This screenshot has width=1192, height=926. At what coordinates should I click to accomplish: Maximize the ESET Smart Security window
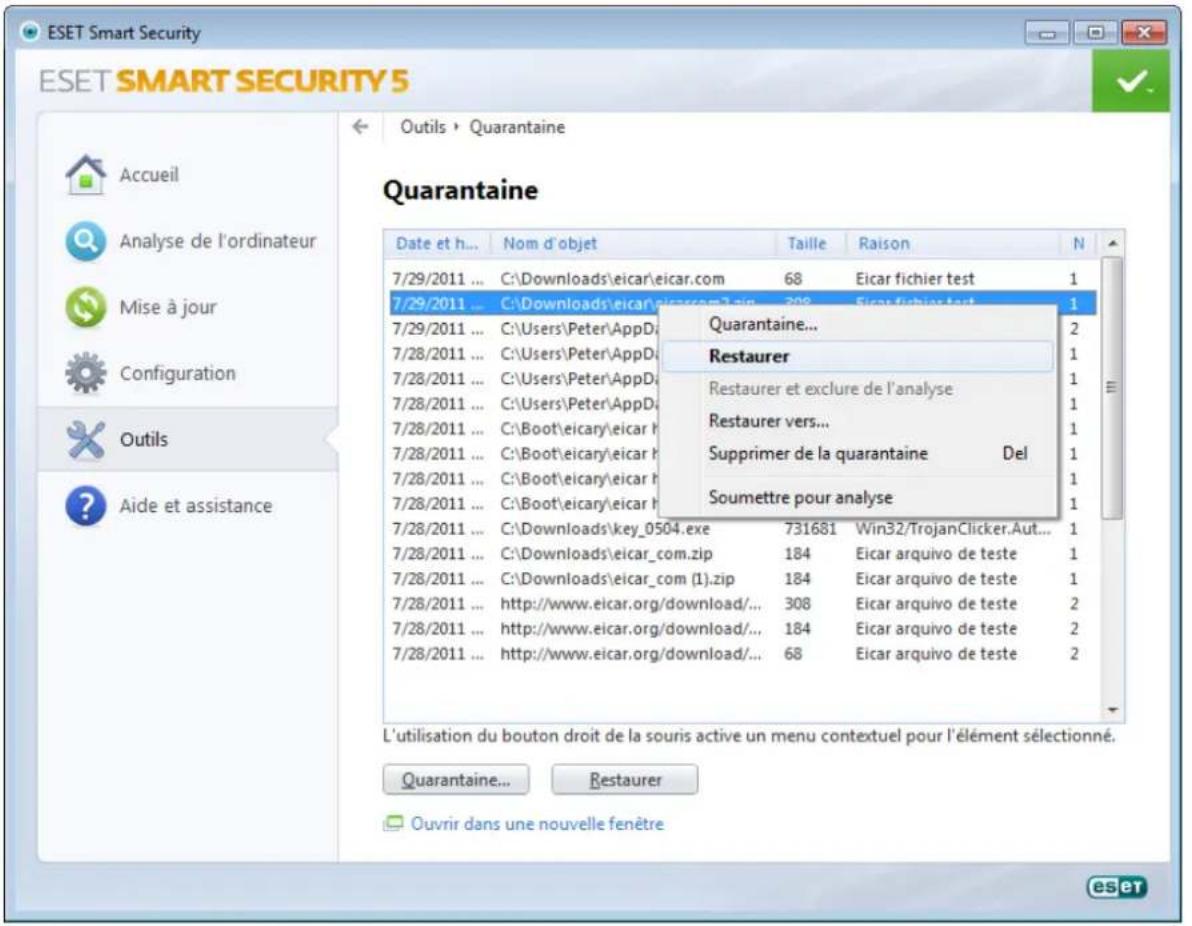[x=1095, y=33]
